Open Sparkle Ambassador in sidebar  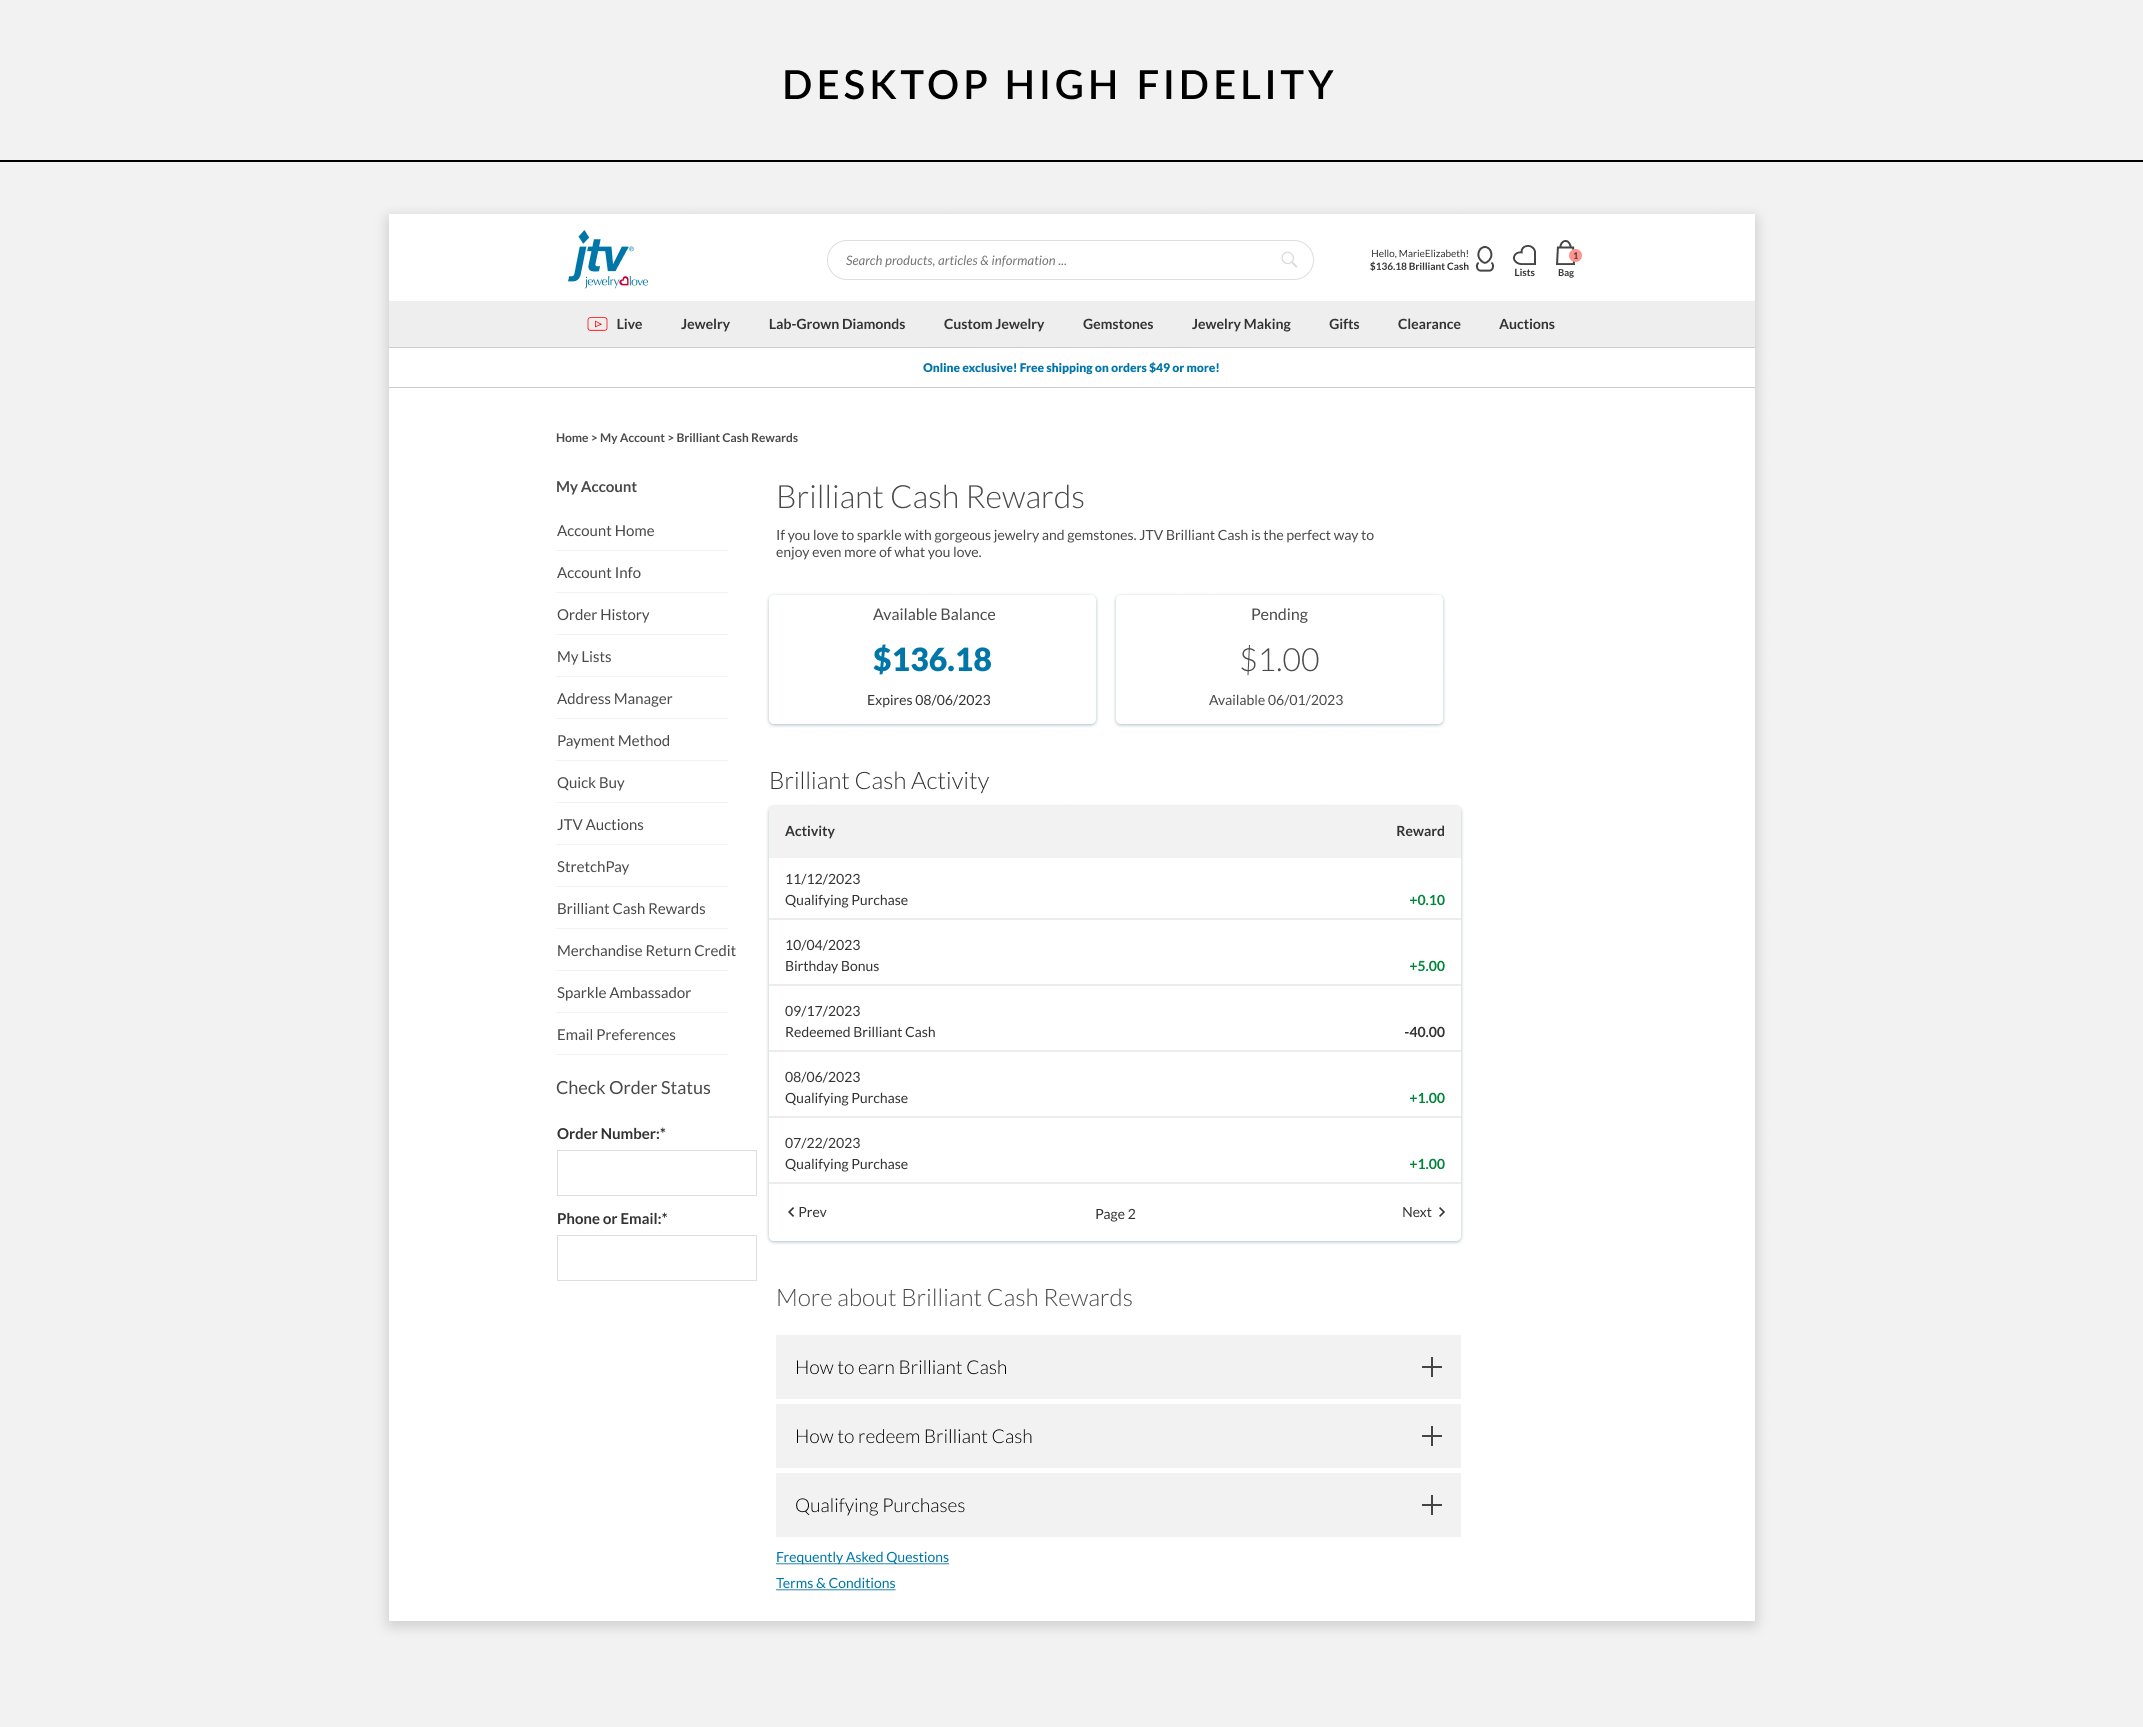tap(623, 993)
